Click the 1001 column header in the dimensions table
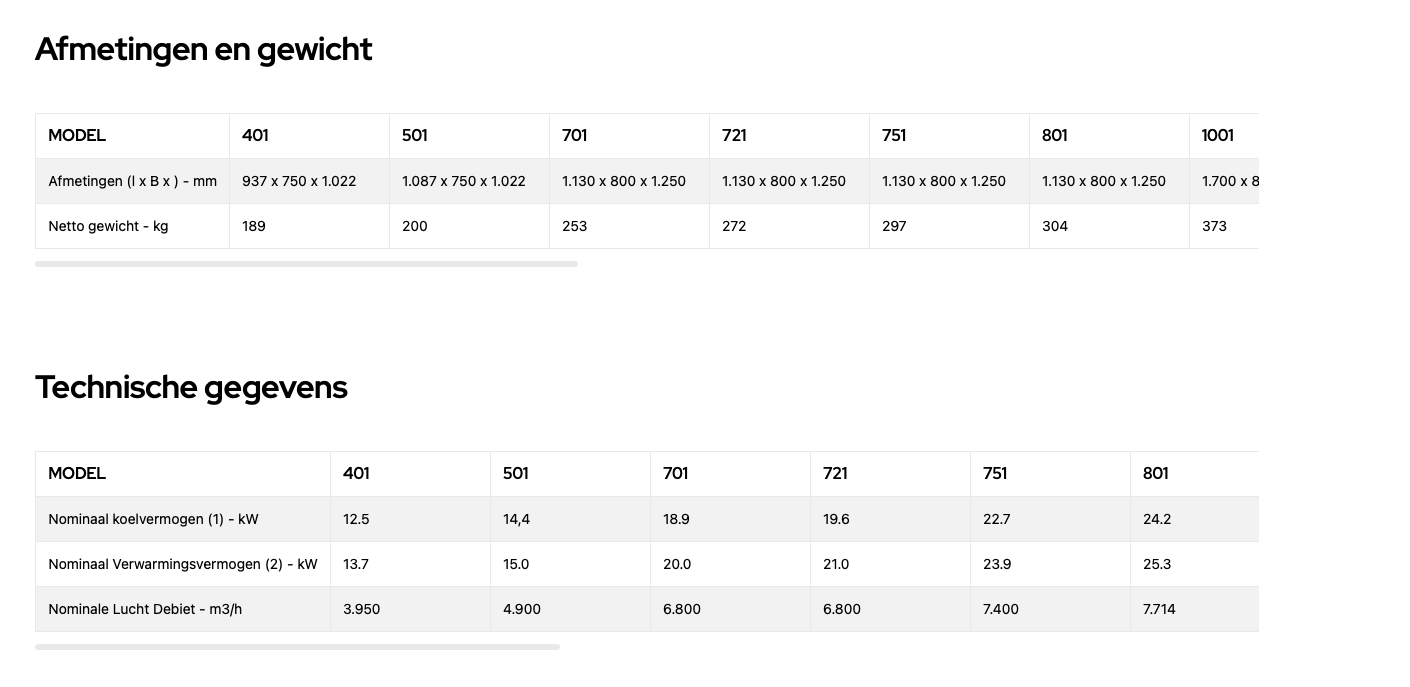 click(1224, 136)
